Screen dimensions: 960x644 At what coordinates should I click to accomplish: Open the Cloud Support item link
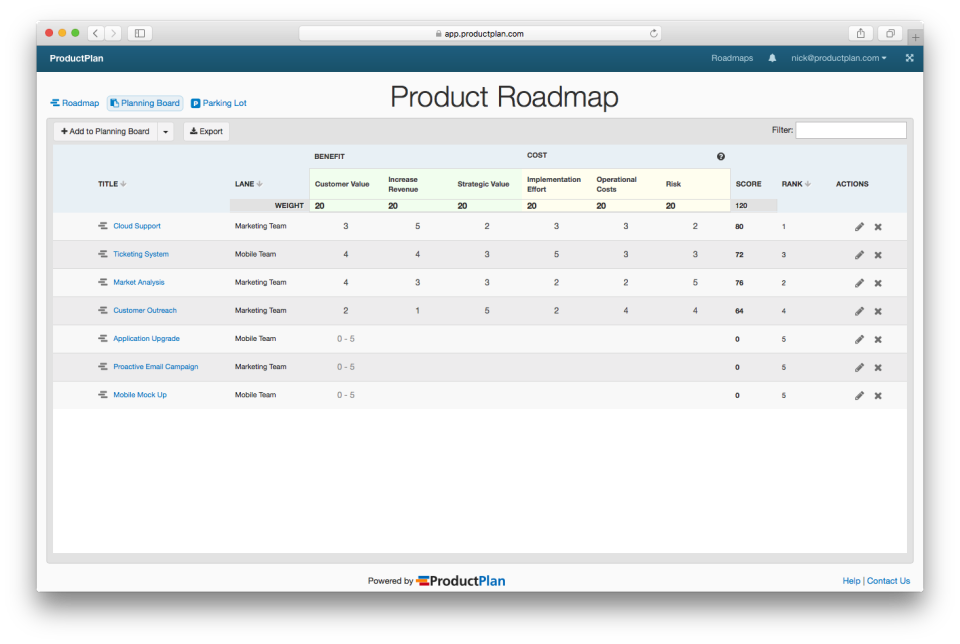pos(137,226)
